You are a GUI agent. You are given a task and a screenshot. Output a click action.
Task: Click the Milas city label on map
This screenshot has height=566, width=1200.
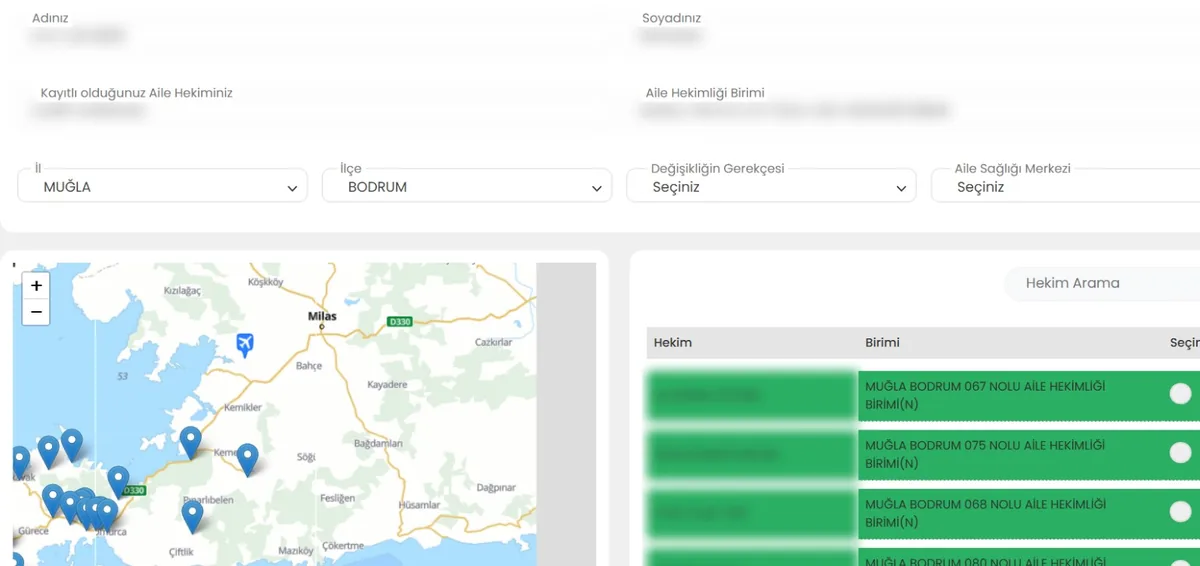(322, 316)
